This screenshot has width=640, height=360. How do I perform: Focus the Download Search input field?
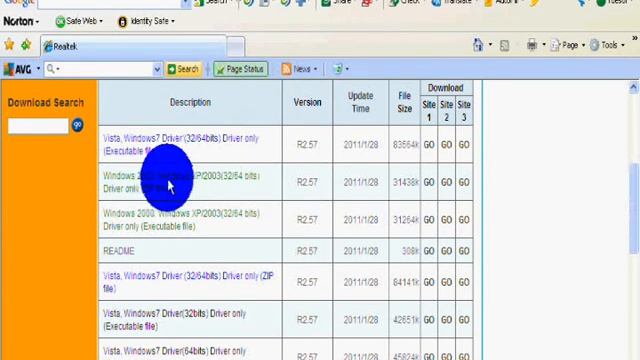pyautogui.click(x=38, y=126)
